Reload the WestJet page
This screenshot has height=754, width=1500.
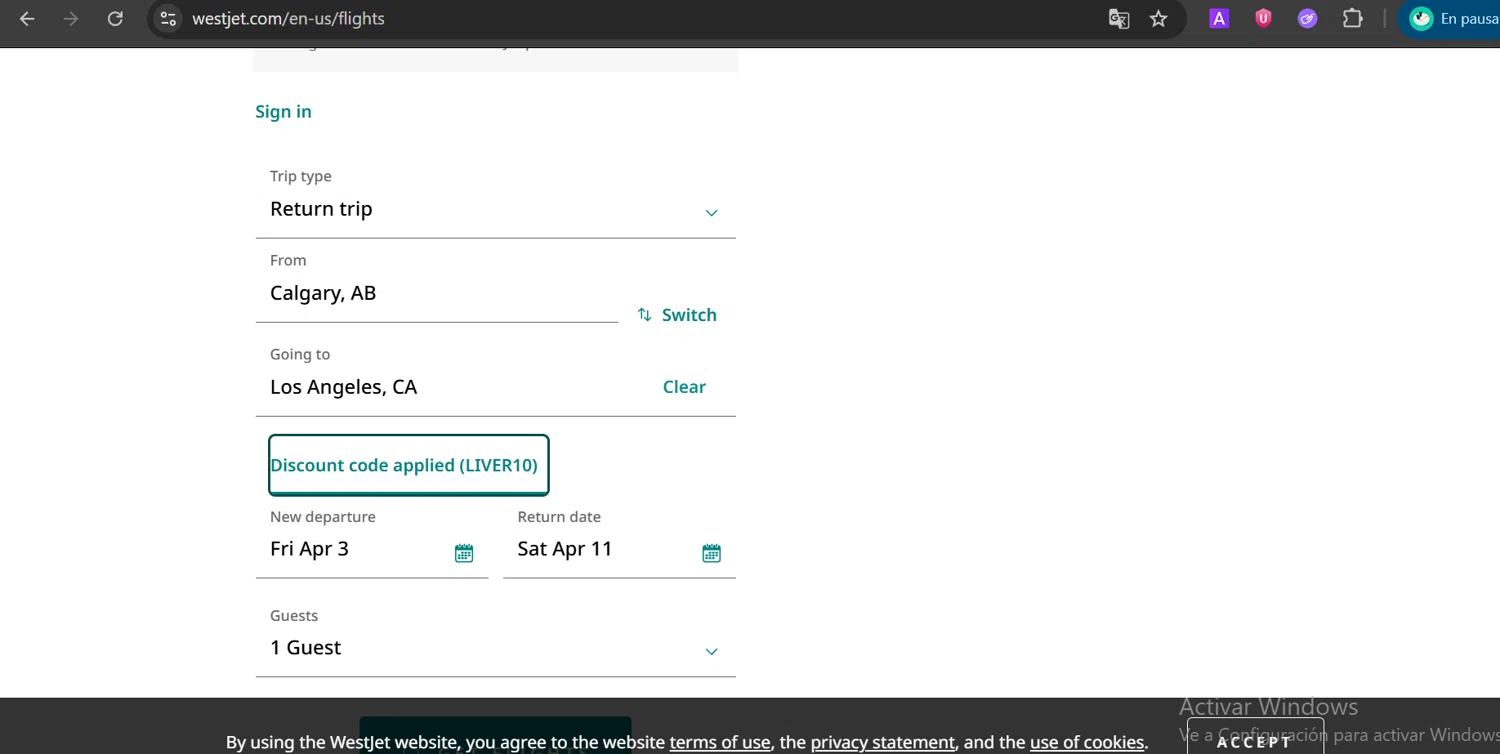pyautogui.click(x=115, y=18)
